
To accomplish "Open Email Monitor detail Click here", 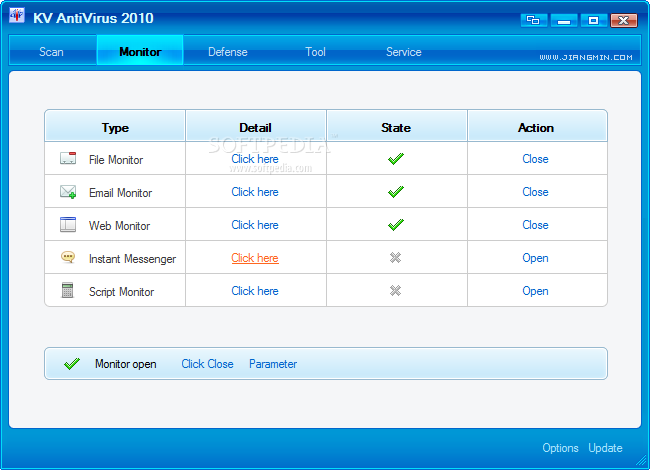I will (x=255, y=192).
